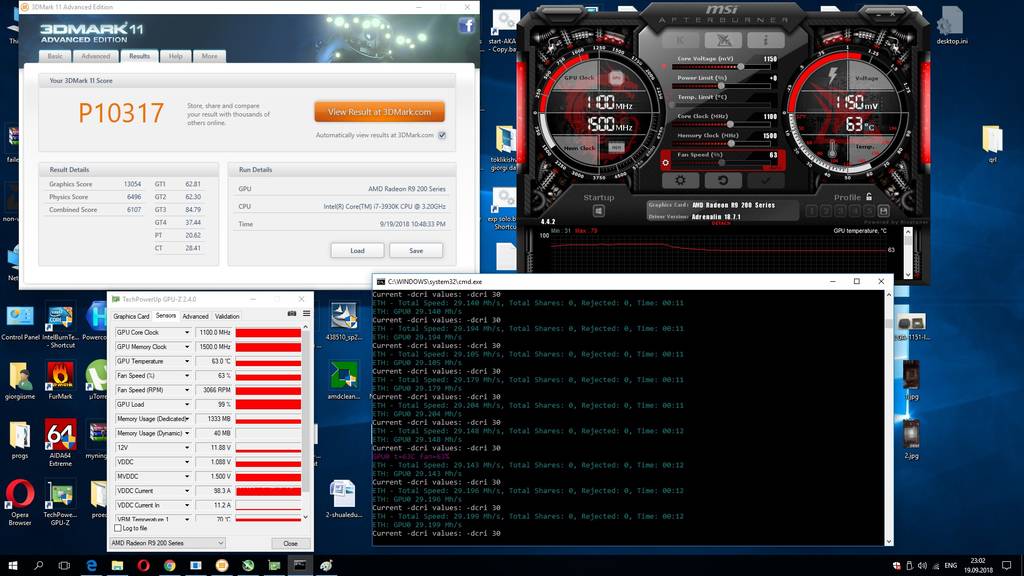Open the Afterburner OC scanner button
This screenshot has width=1024, height=576.
click(x=723, y=40)
